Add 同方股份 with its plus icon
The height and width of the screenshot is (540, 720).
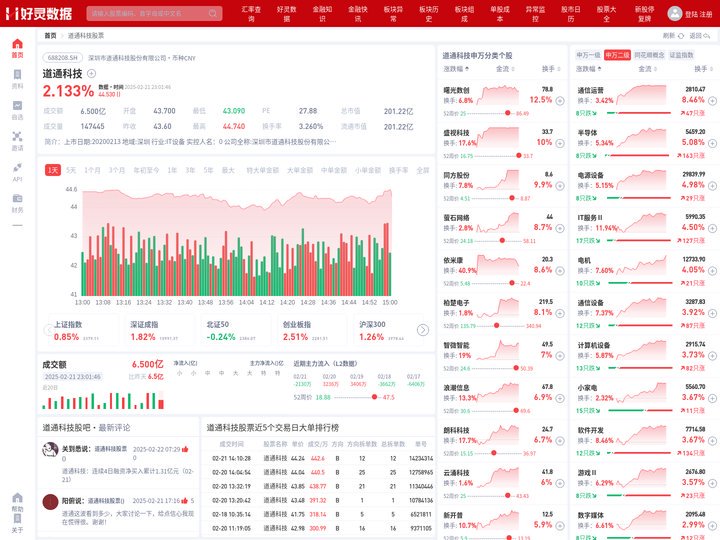coord(560,186)
